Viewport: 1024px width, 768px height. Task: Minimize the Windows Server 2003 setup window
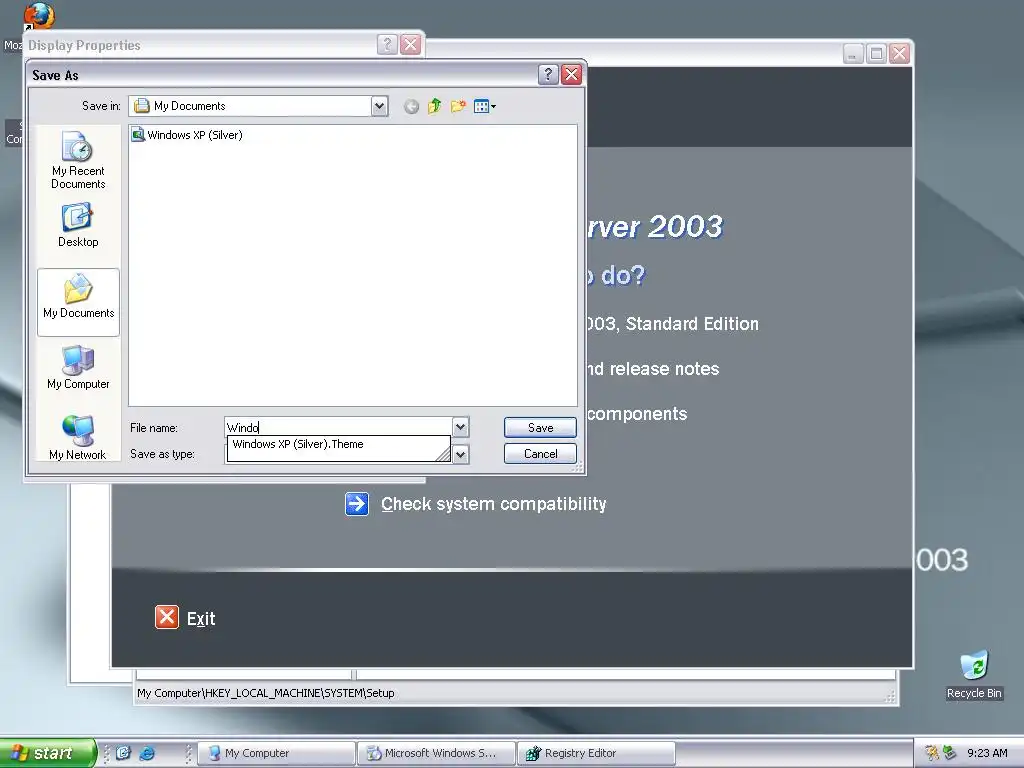tap(853, 54)
